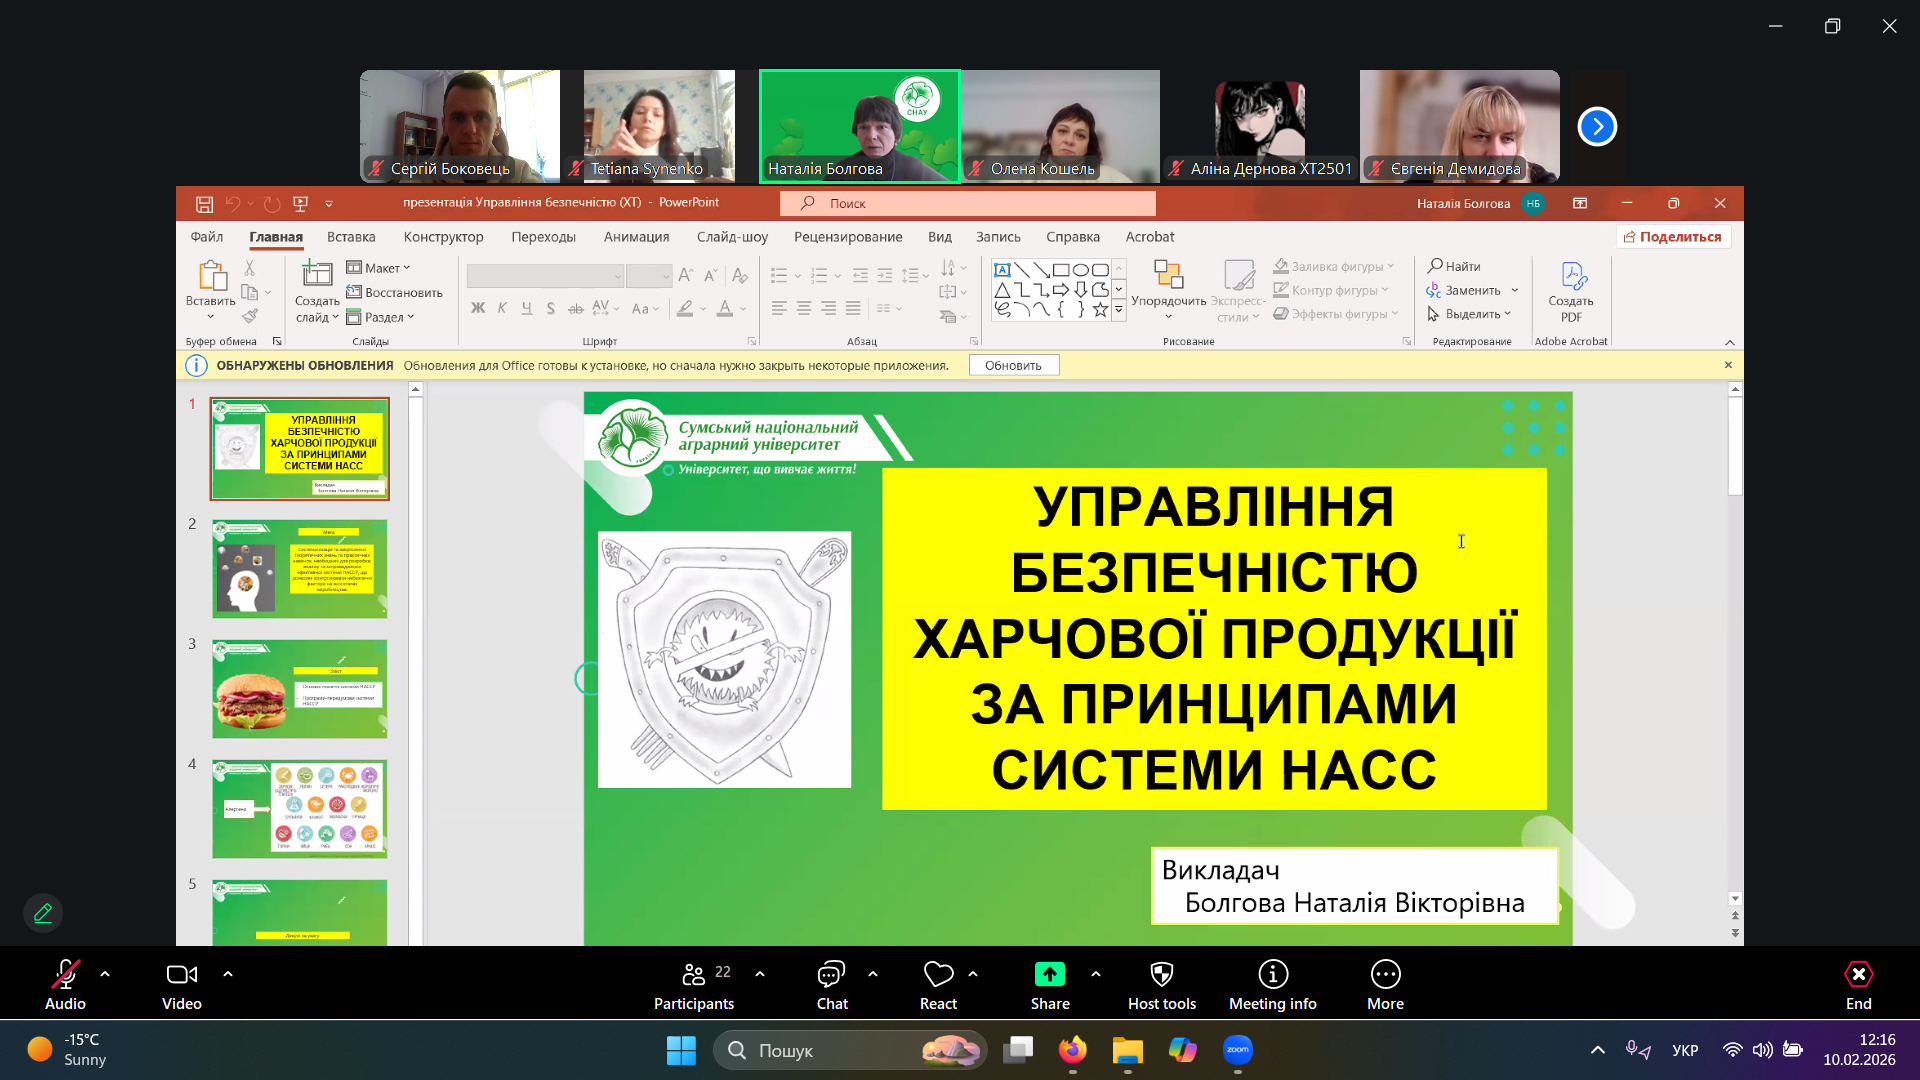Open the Zoom Chat panel
1920x1080 pixels.
point(831,975)
